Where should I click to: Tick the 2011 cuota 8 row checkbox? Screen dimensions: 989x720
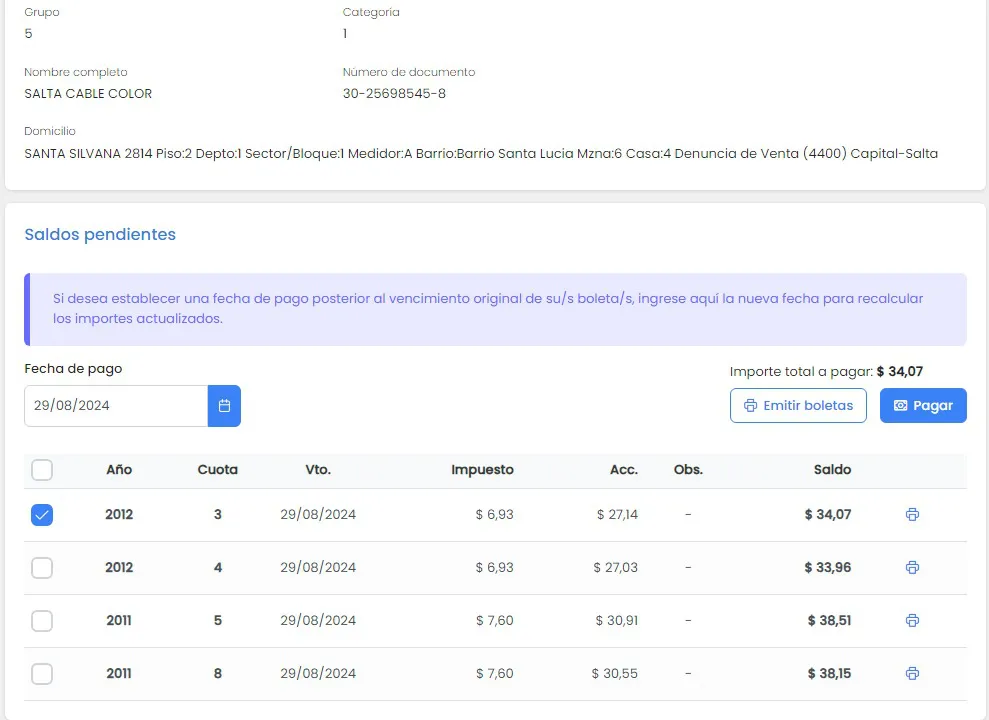pos(42,674)
